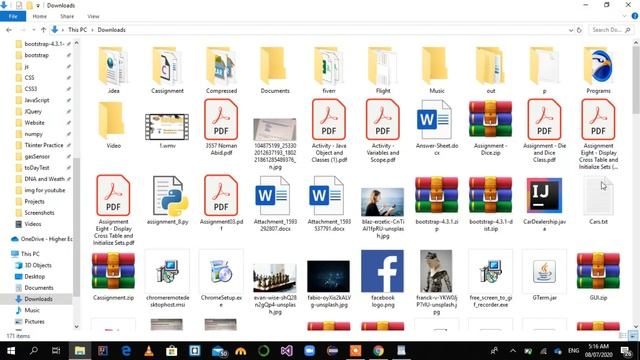Select 3557 Noman Abid.pdf file
The height and width of the screenshot is (360, 640).
[x=221, y=127]
